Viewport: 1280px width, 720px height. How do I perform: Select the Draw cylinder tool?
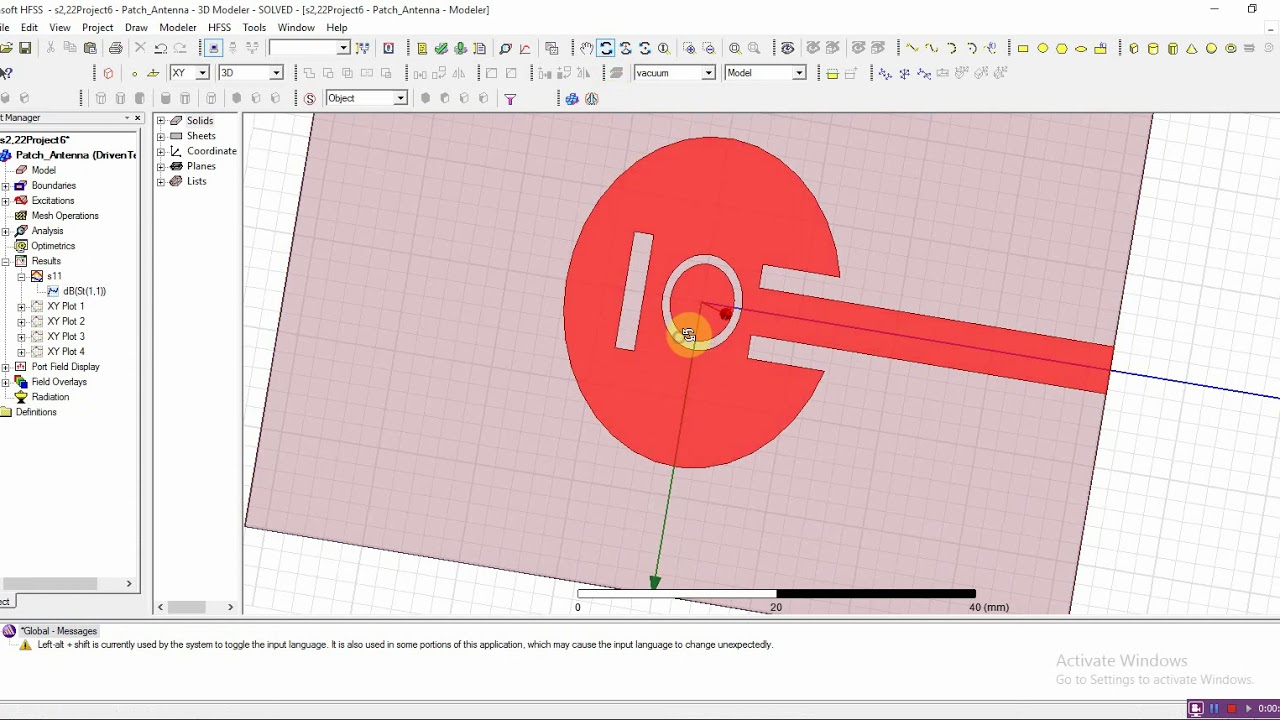pyautogui.click(x=1153, y=48)
